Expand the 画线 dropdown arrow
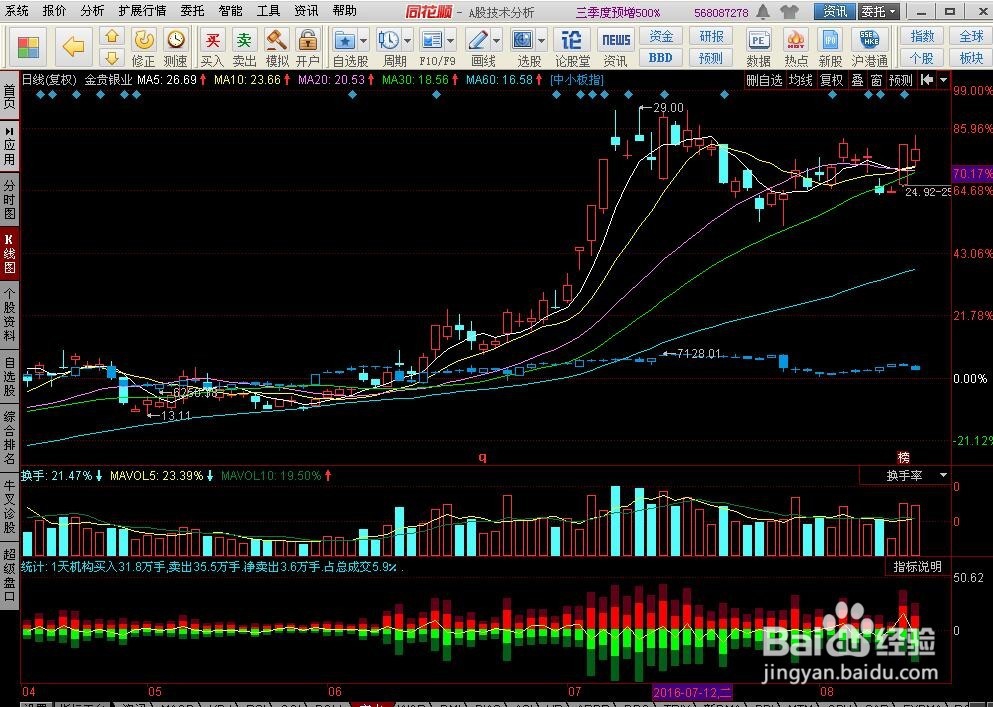993x707 pixels. tap(496, 41)
